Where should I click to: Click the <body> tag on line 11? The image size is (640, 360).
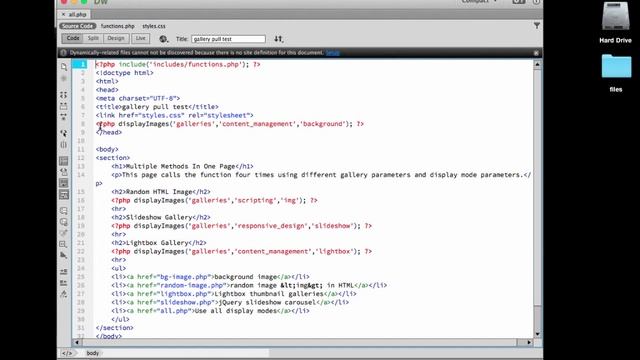click(107, 149)
